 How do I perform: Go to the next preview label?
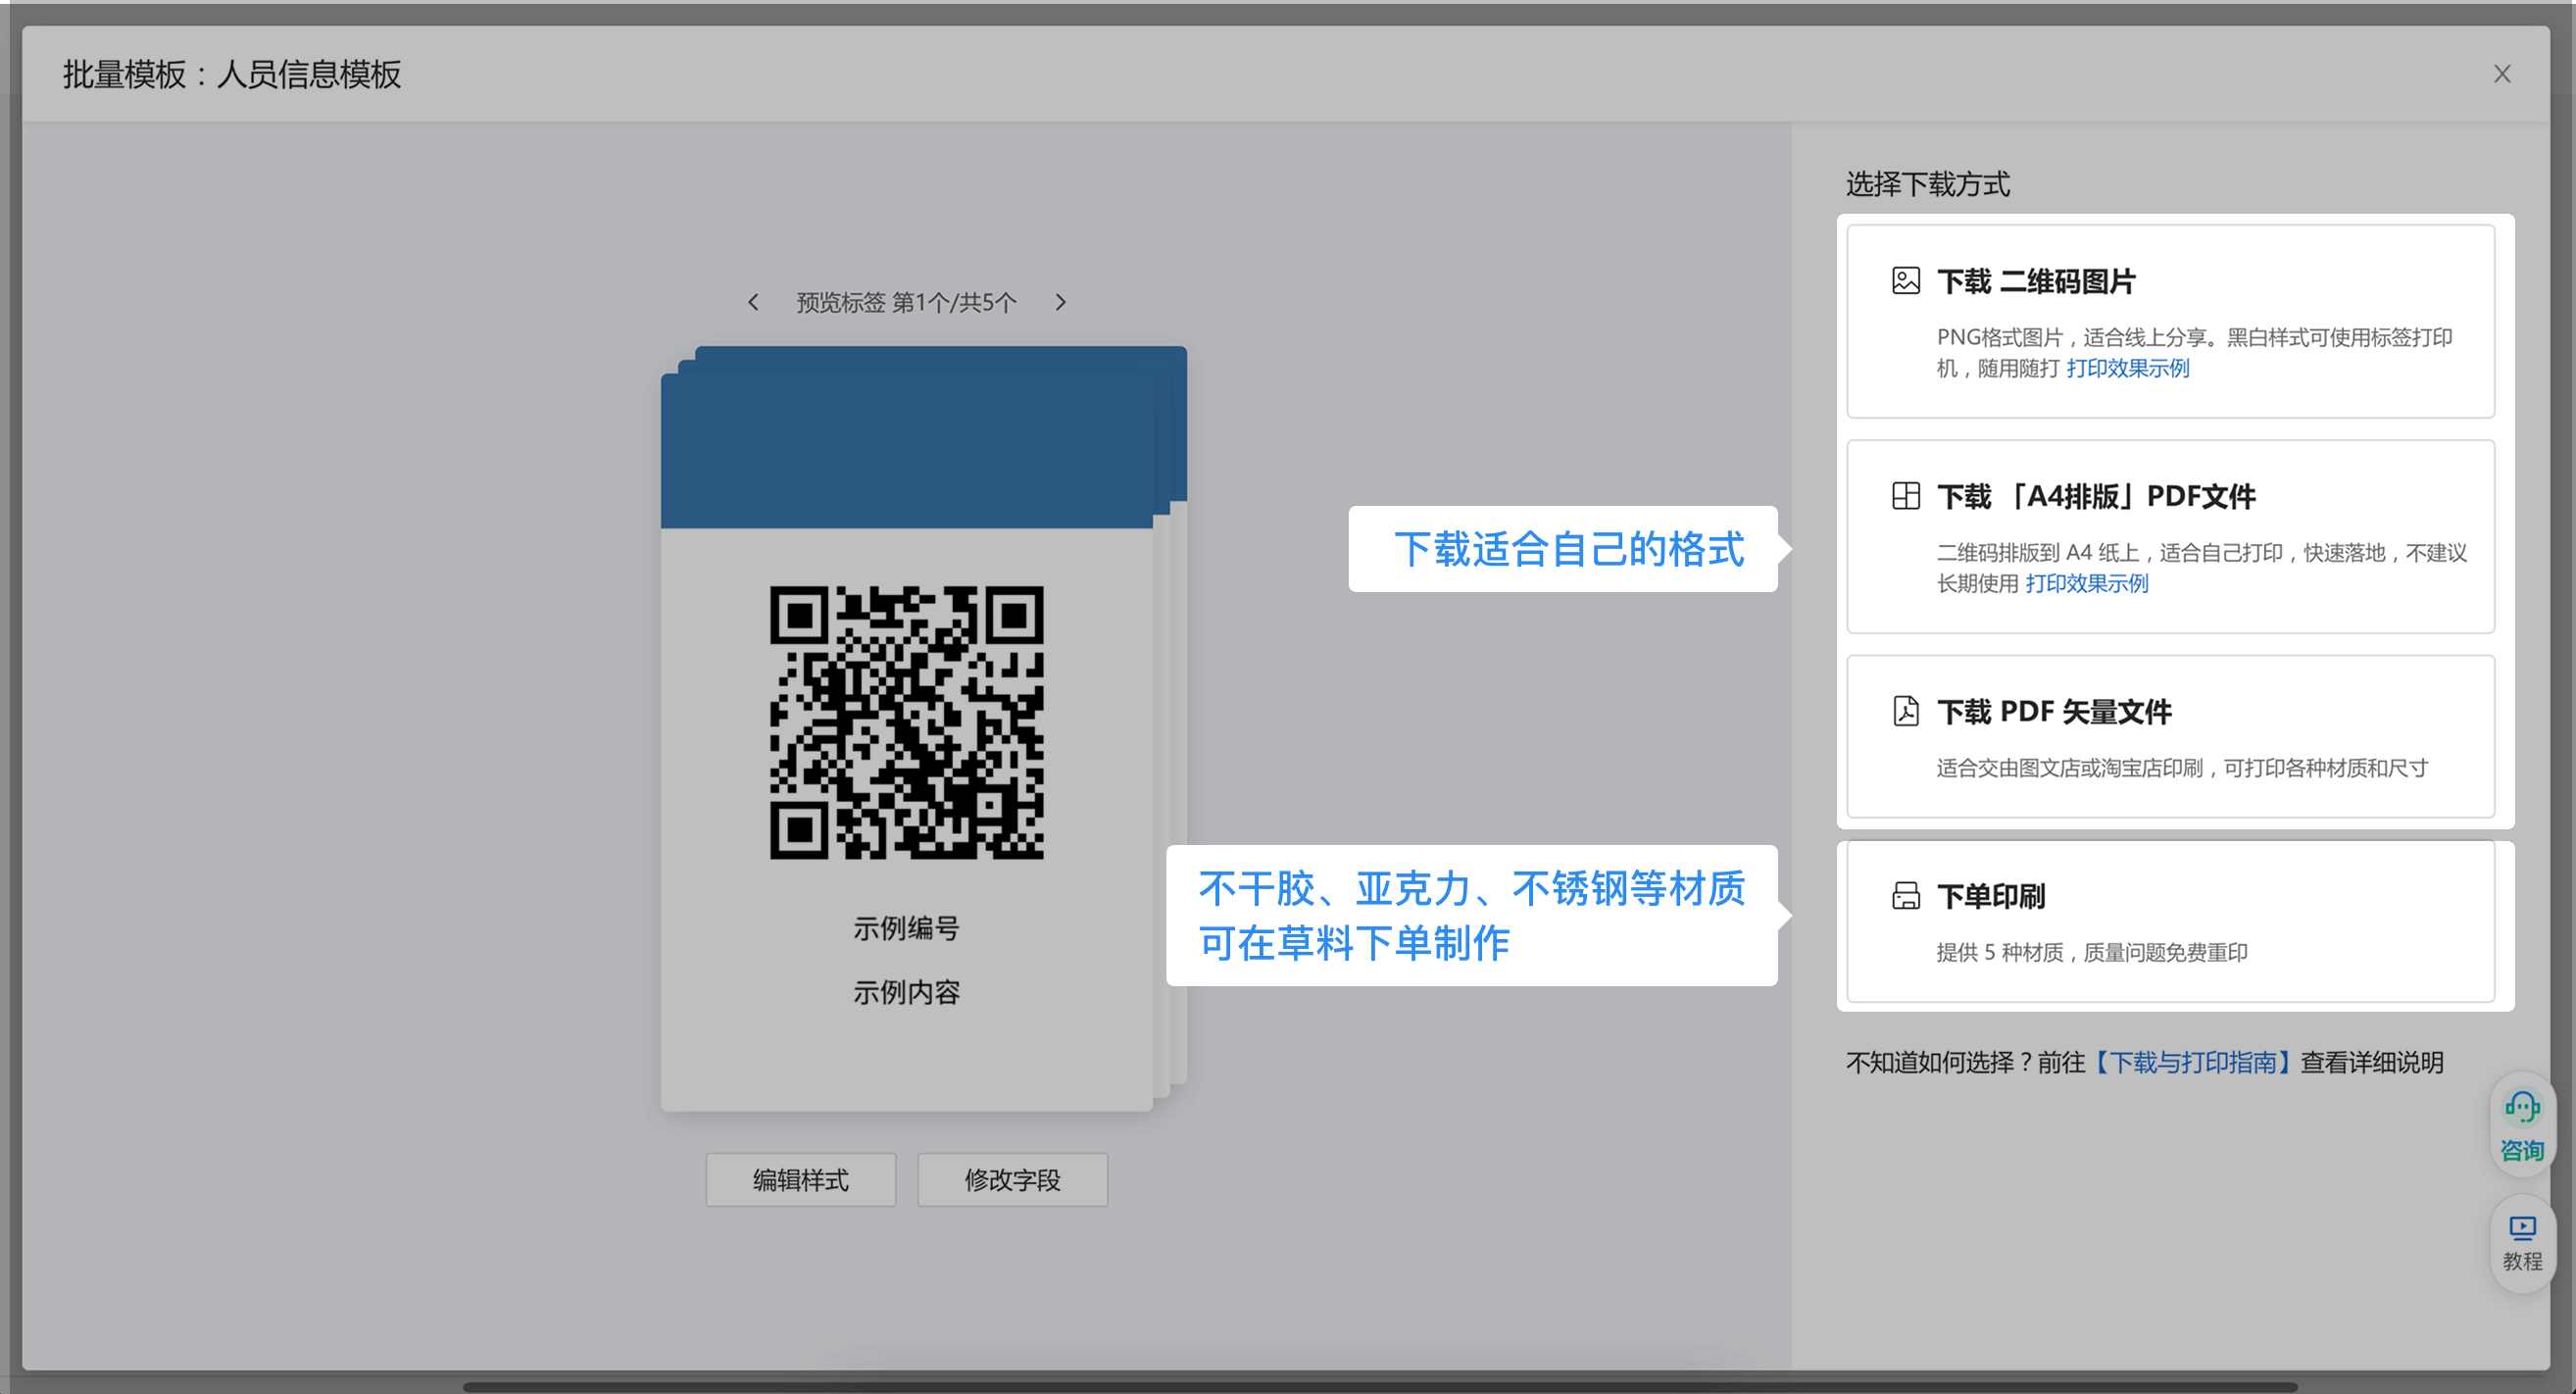click(1061, 302)
